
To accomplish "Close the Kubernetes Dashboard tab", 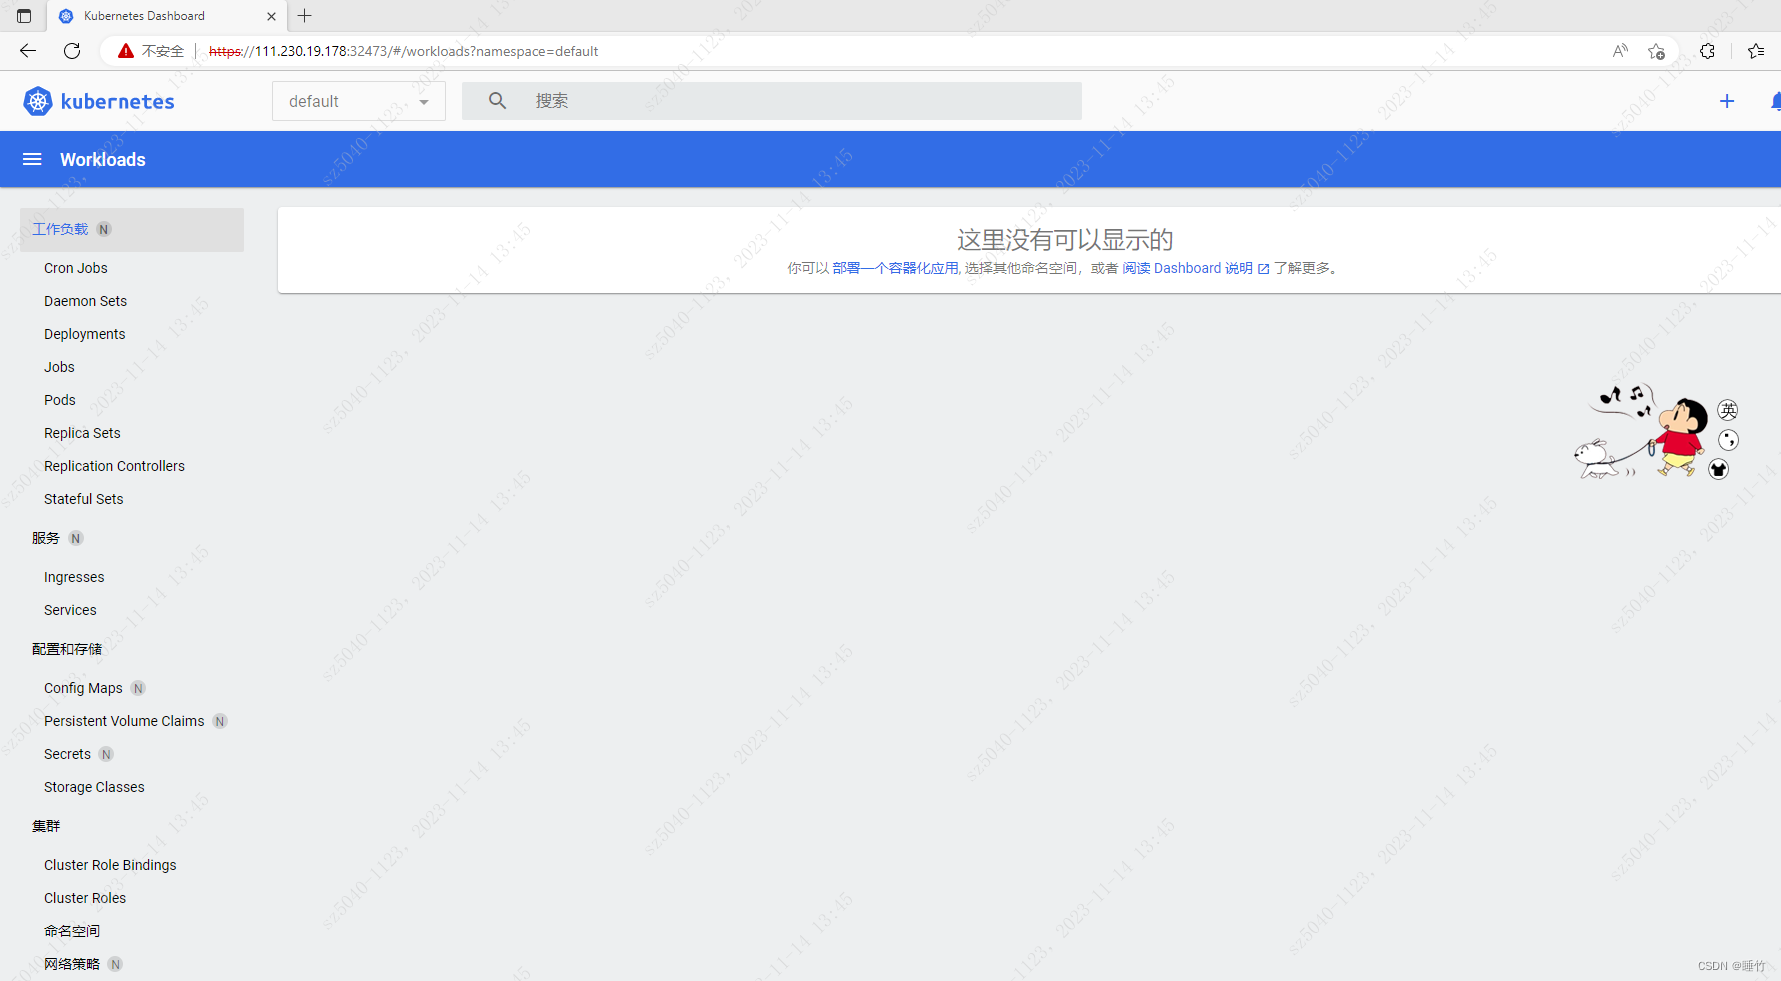I will 271,16.
